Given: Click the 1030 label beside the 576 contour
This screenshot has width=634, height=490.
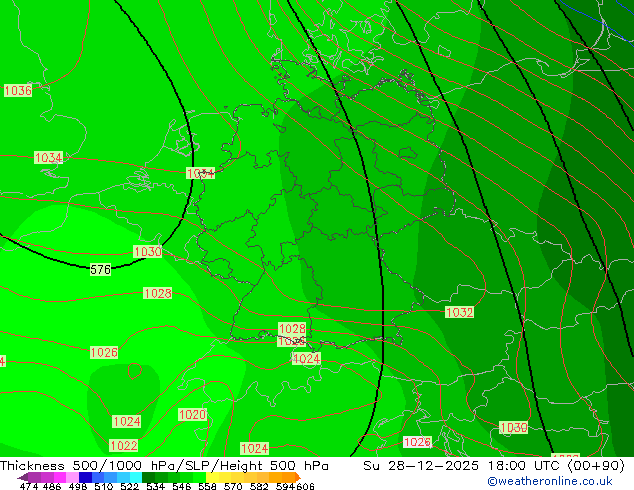Looking at the screenshot, I should (x=148, y=251).
